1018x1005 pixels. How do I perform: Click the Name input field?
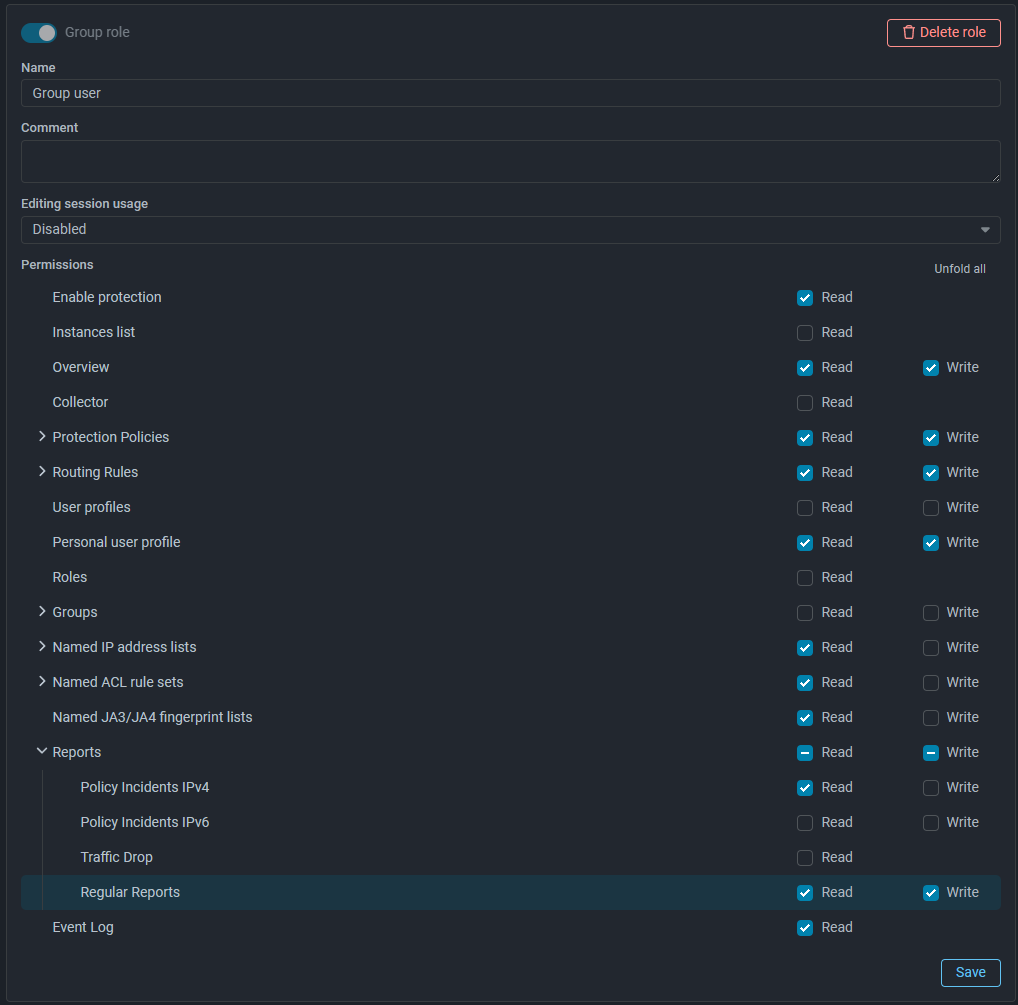(x=510, y=93)
